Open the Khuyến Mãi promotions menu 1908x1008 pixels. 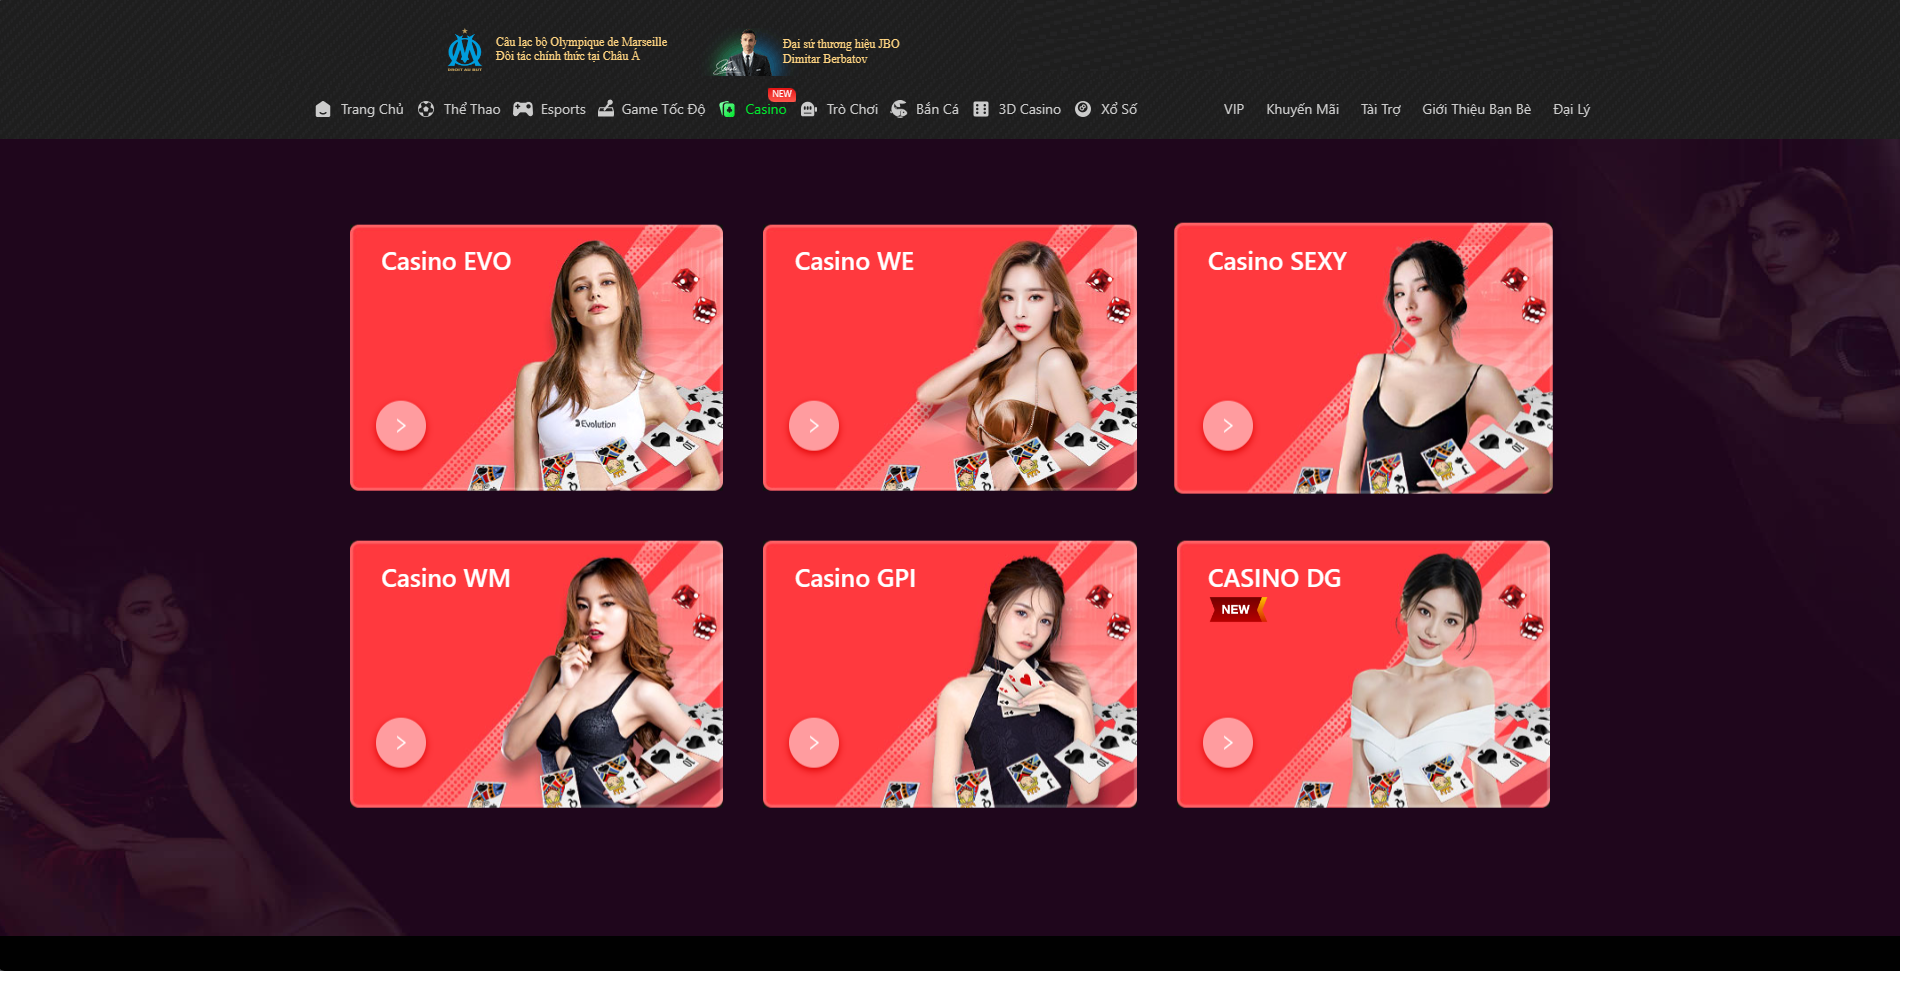coord(1302,109)
